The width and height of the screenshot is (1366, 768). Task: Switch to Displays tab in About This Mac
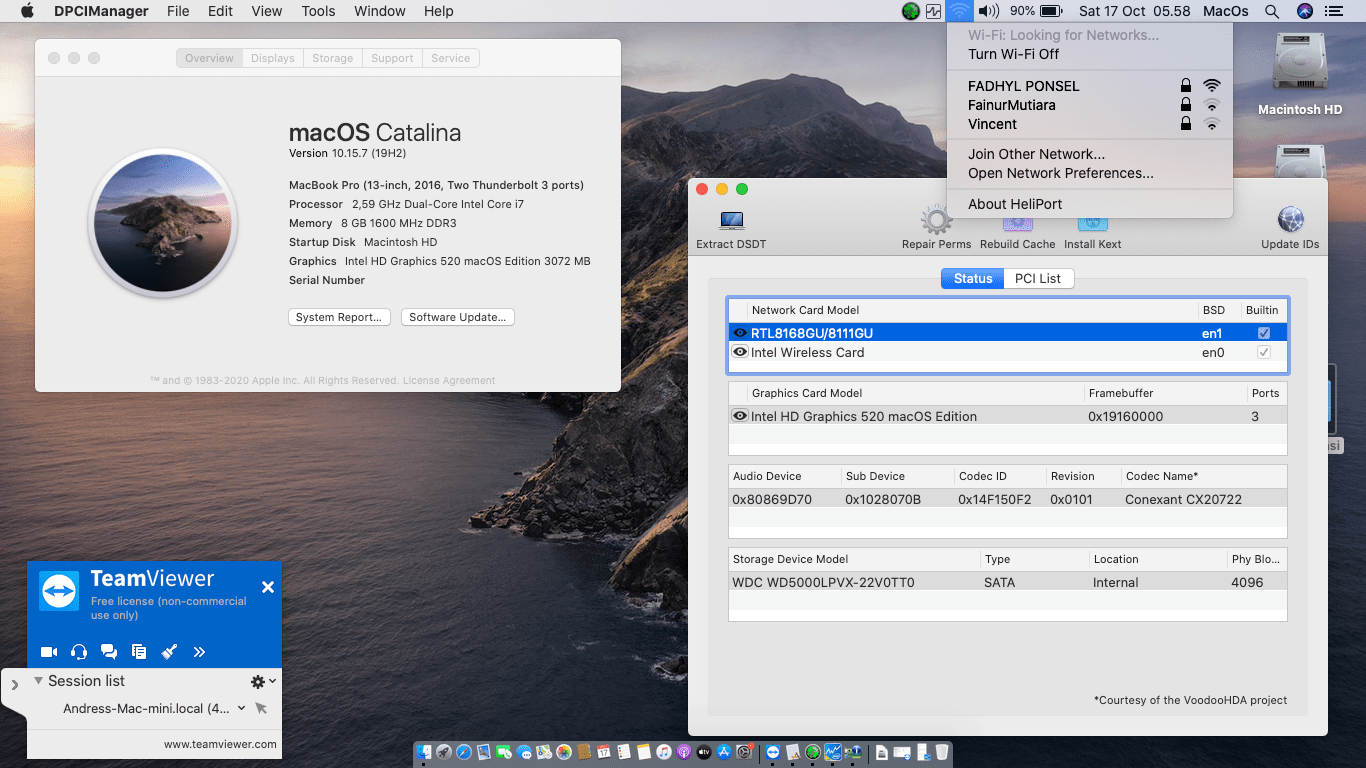273,58
